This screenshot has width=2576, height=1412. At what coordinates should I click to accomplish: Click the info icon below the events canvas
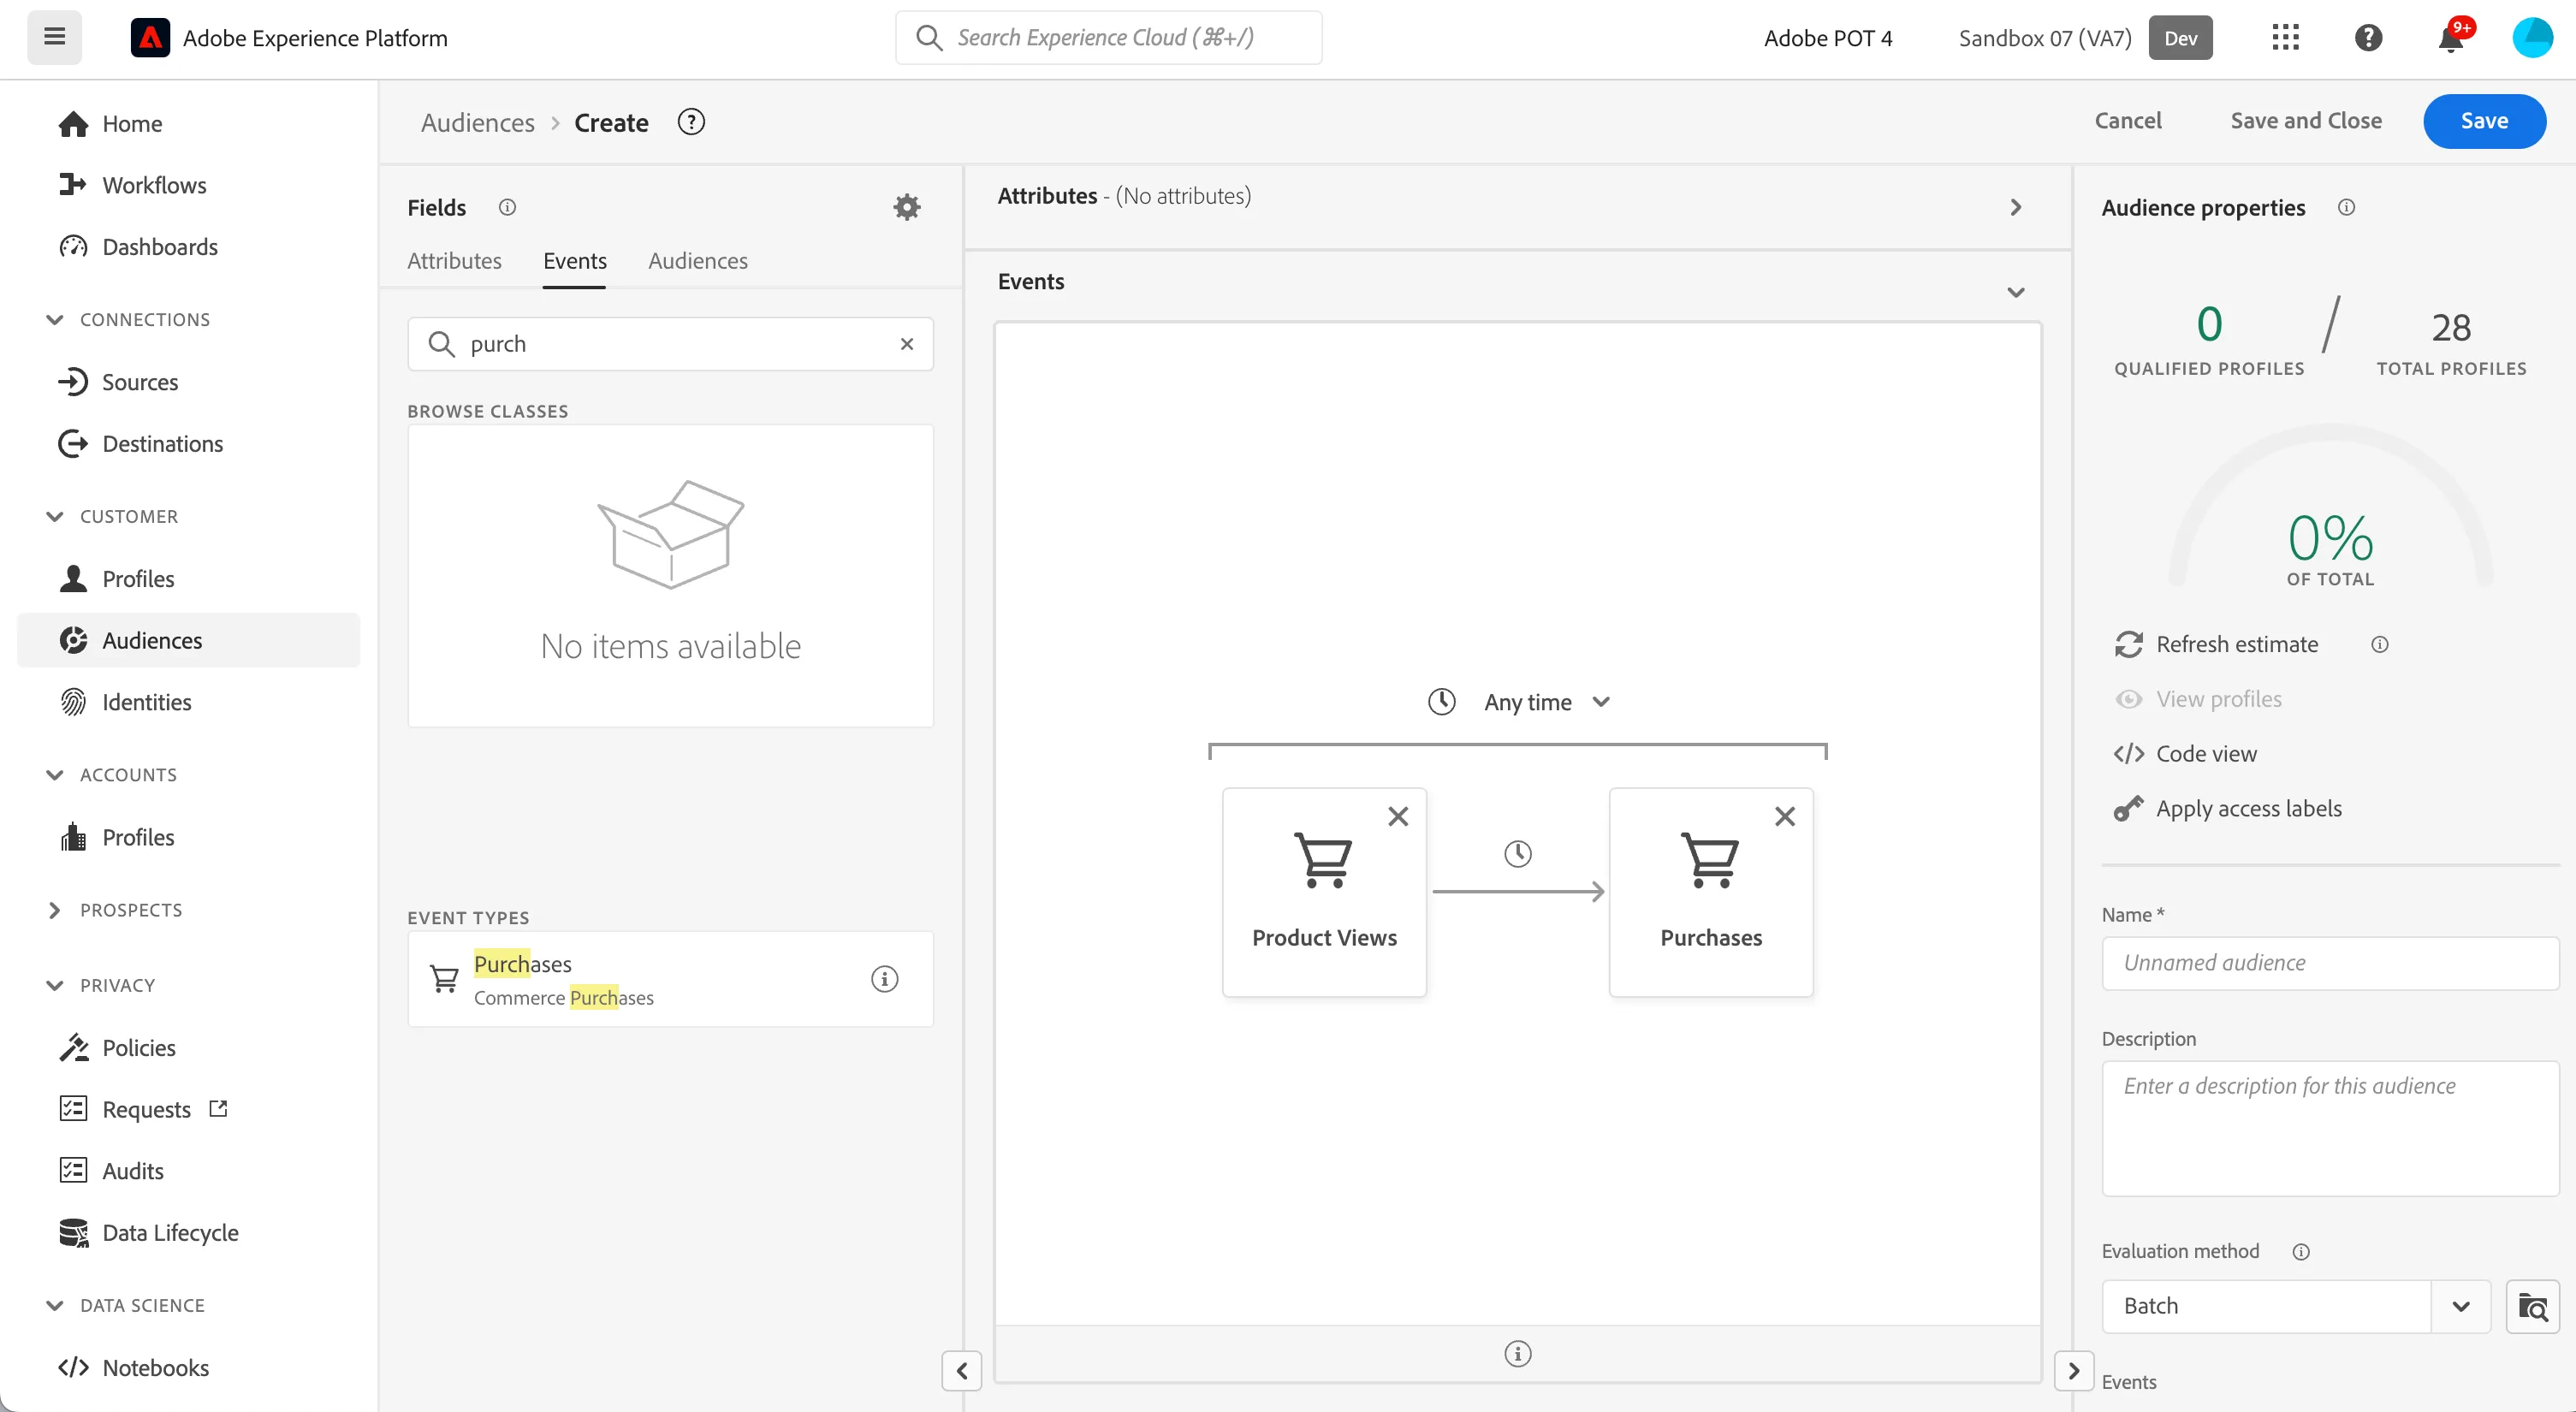pyautogui.click(x=1518, y=1354)
